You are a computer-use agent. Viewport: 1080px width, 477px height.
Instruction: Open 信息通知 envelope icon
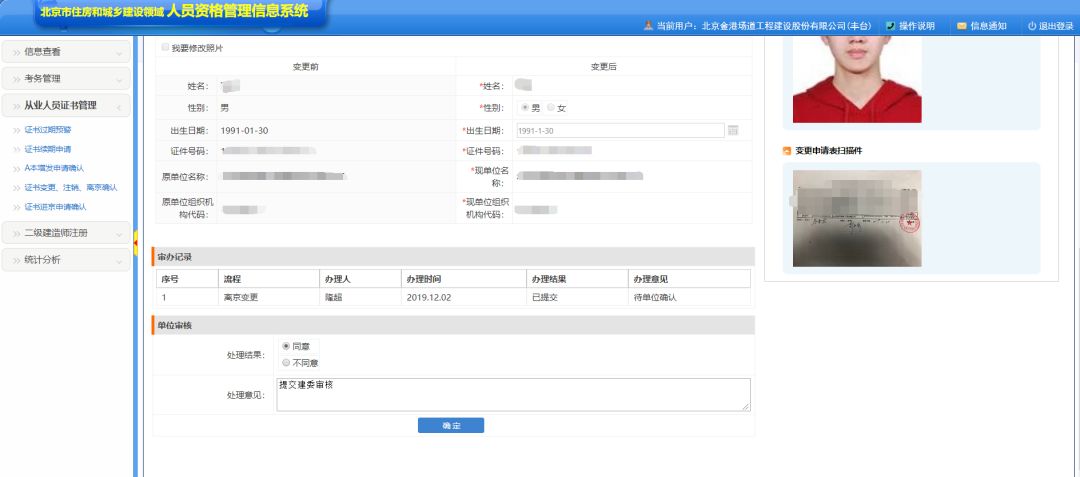[x=961, y=26]
